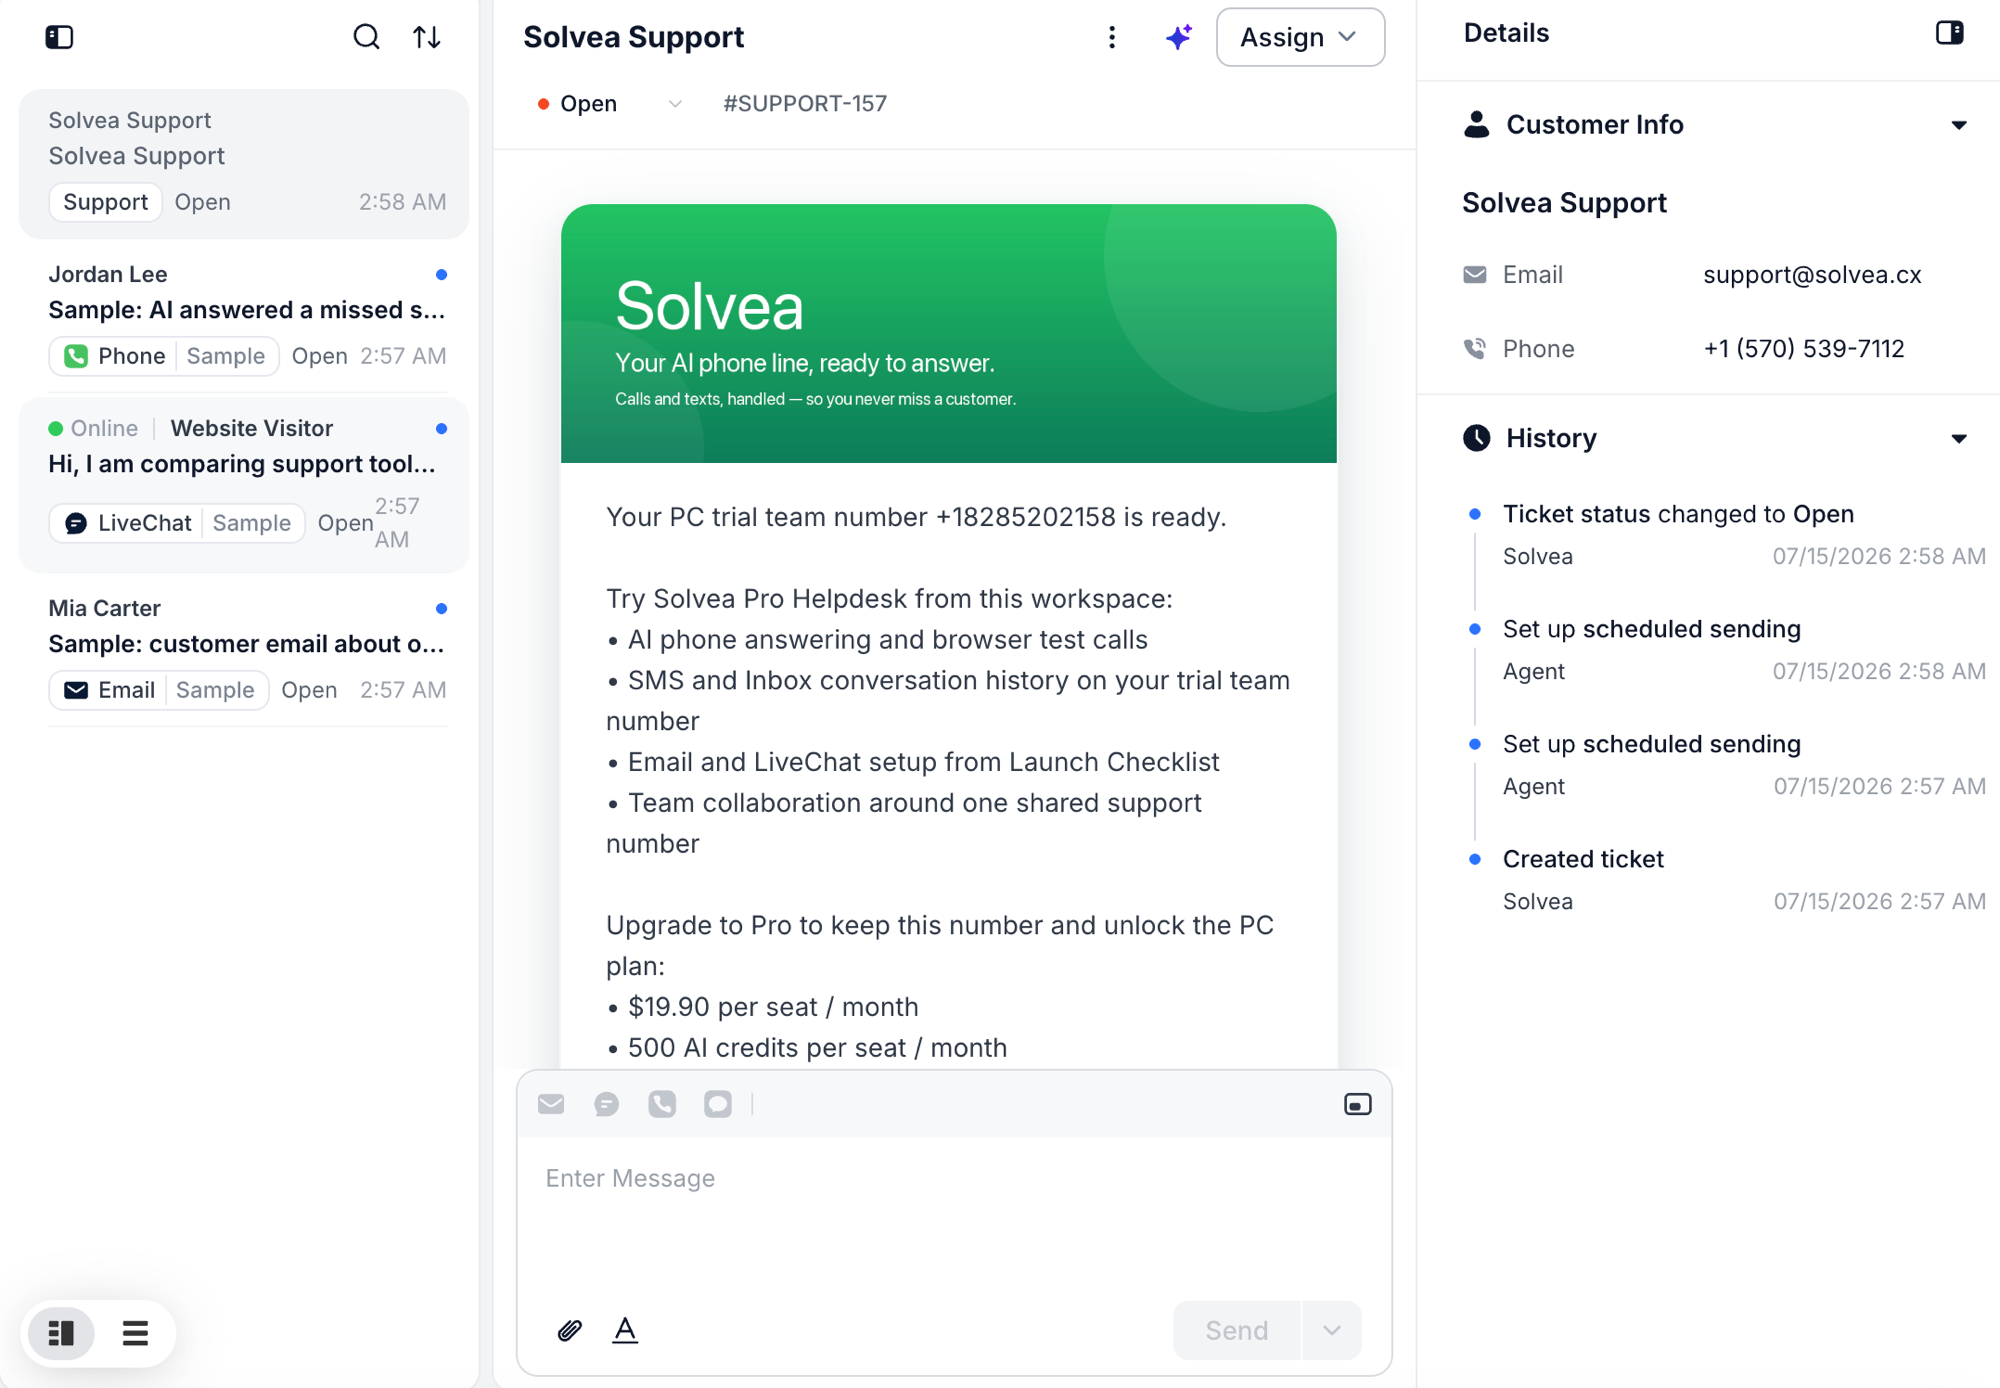This screenshot has width=2000, height=1388.
Task: Click the #SUPPORT-157 ticket number
Action: pyautogui.click(x=805, y=104)
